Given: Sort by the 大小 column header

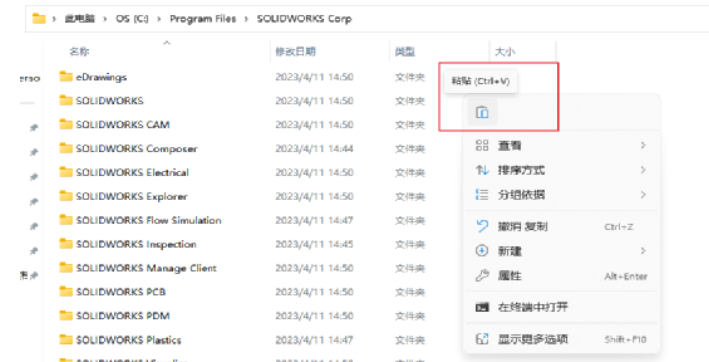Looking at the screenshot, I should pos(505,52).
